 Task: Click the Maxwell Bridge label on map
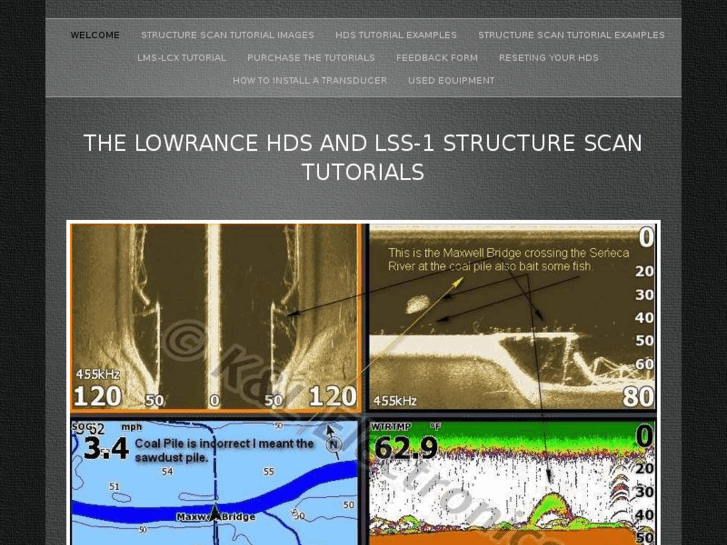[x=216, y=517]
